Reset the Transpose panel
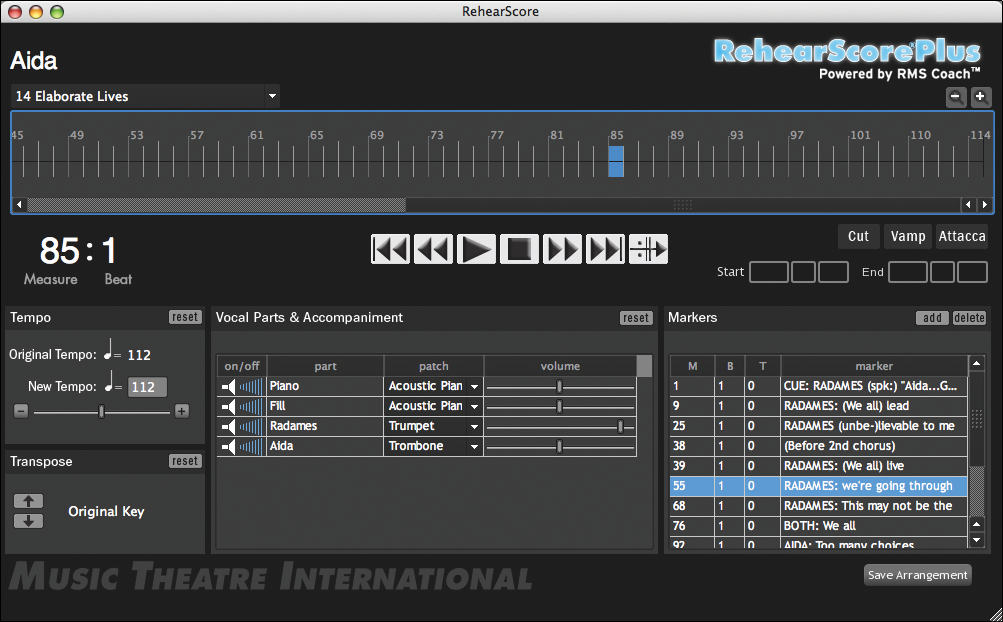1003x622 pixels. [185, 461]
